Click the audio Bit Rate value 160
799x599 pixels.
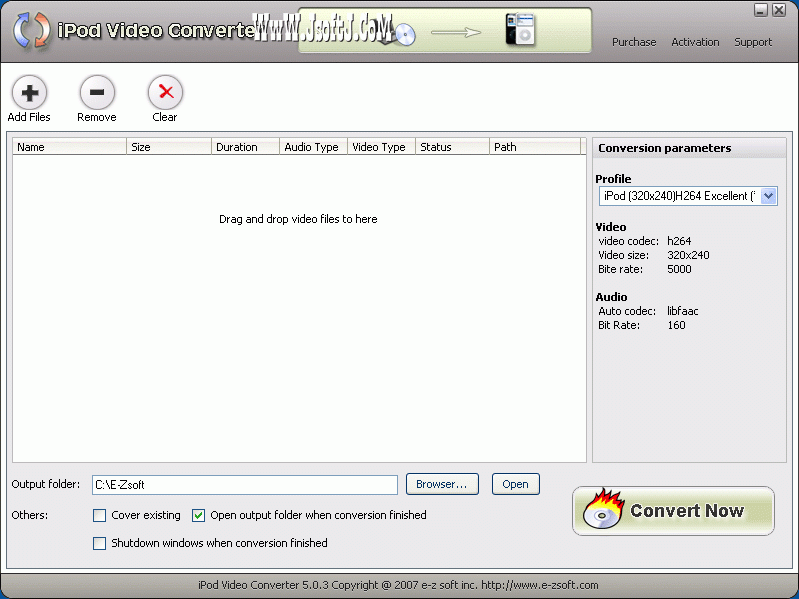pos(676,325)
